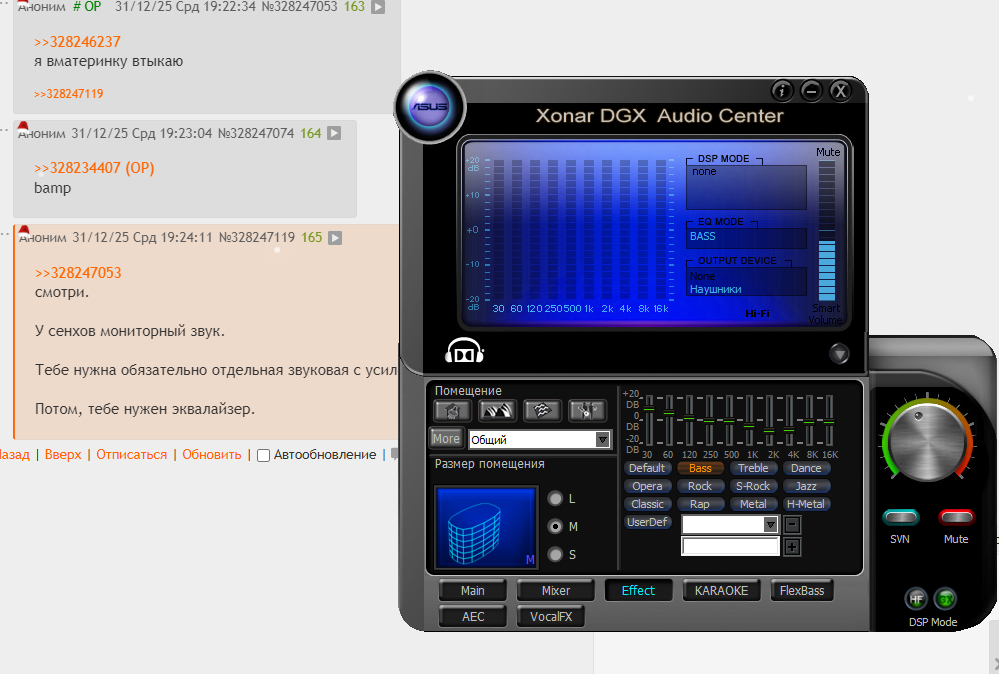Switch to the VocalFX tab
The image size is (999, 674).
tap(551, 617)
